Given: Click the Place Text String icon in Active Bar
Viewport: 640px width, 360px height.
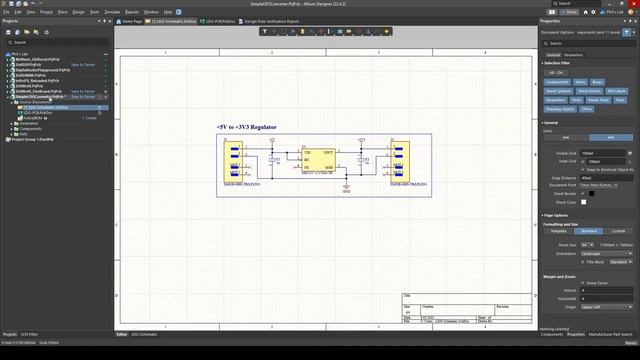Looking at the screenshot, I should click(368, 31).
